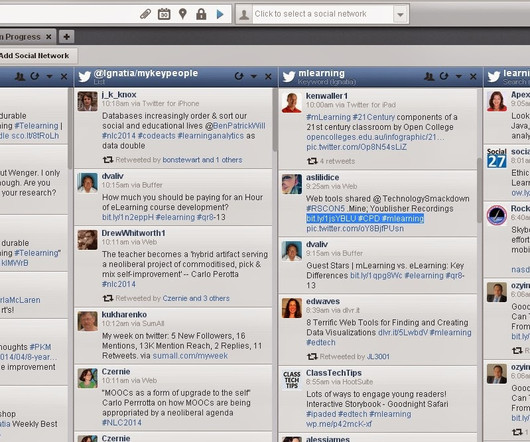Click the blue send arrow icon

click(220, 14)
